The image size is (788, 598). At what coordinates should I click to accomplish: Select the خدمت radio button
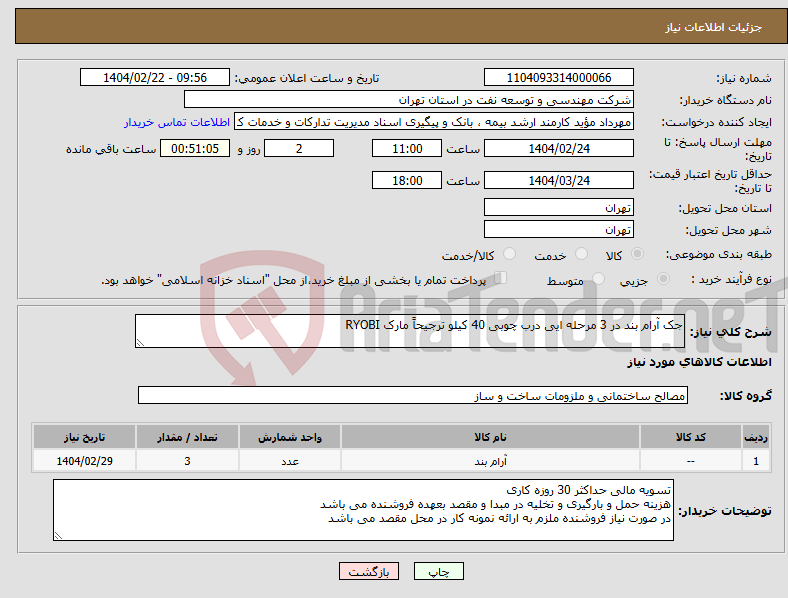point(581,254)
